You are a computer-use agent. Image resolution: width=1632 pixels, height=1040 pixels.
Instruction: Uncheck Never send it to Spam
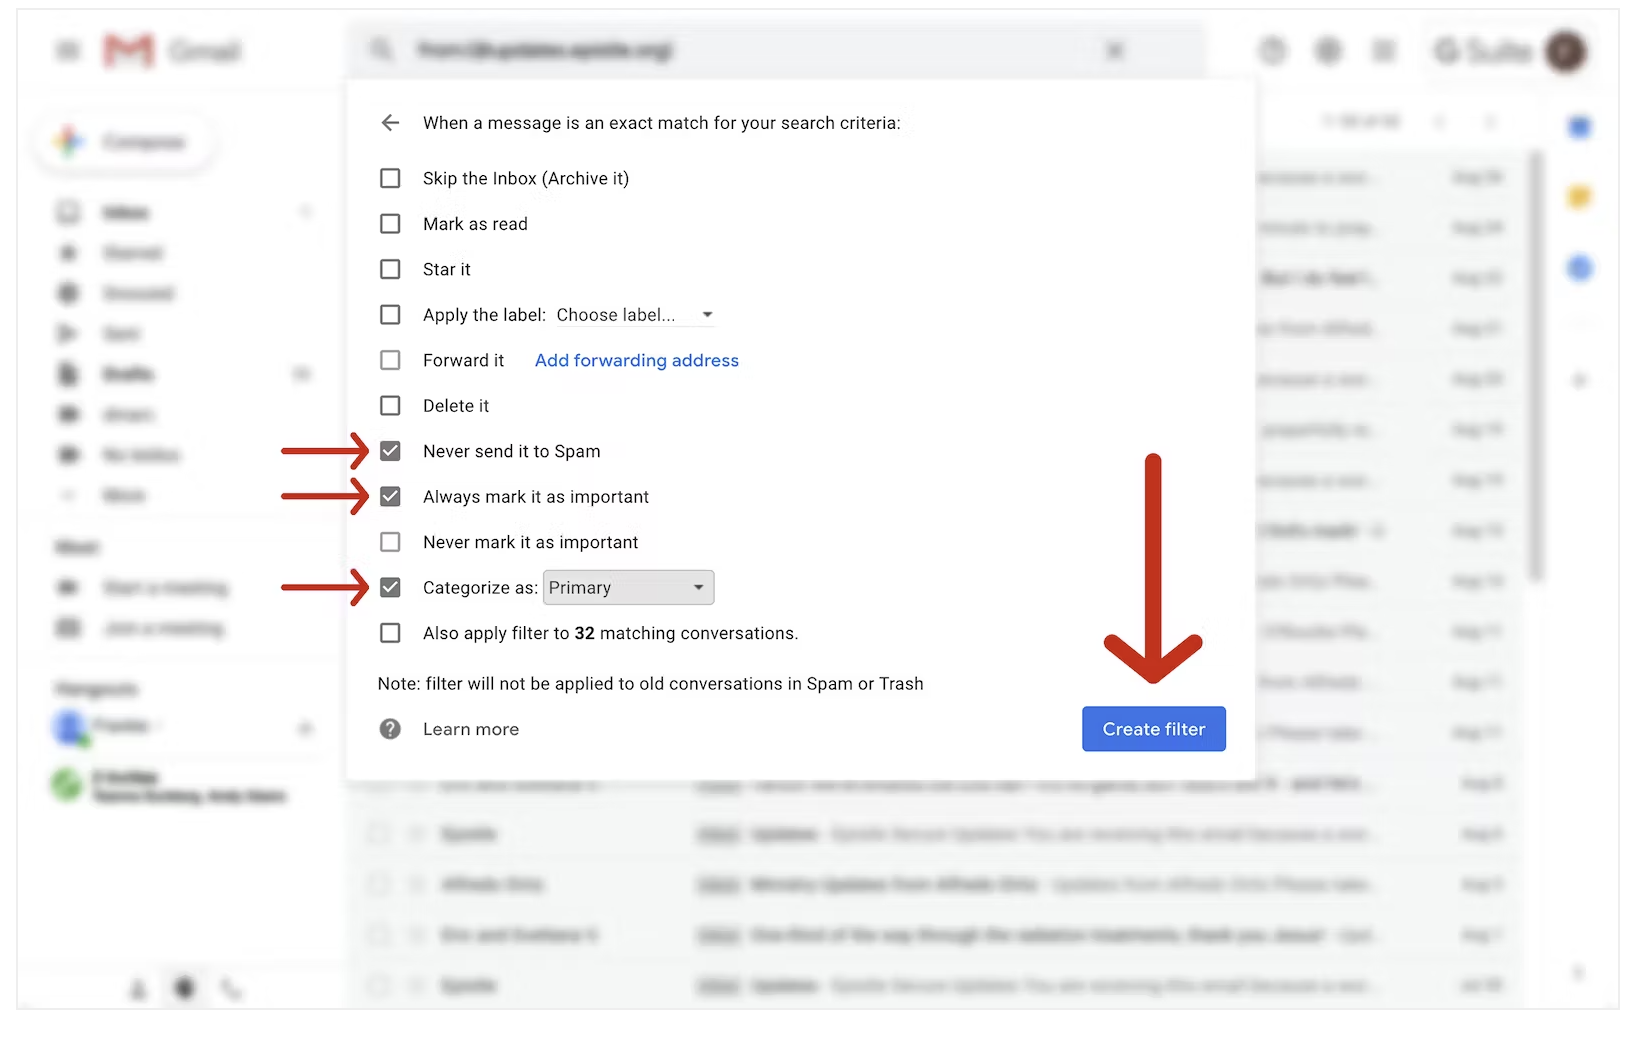coord(390,451)
